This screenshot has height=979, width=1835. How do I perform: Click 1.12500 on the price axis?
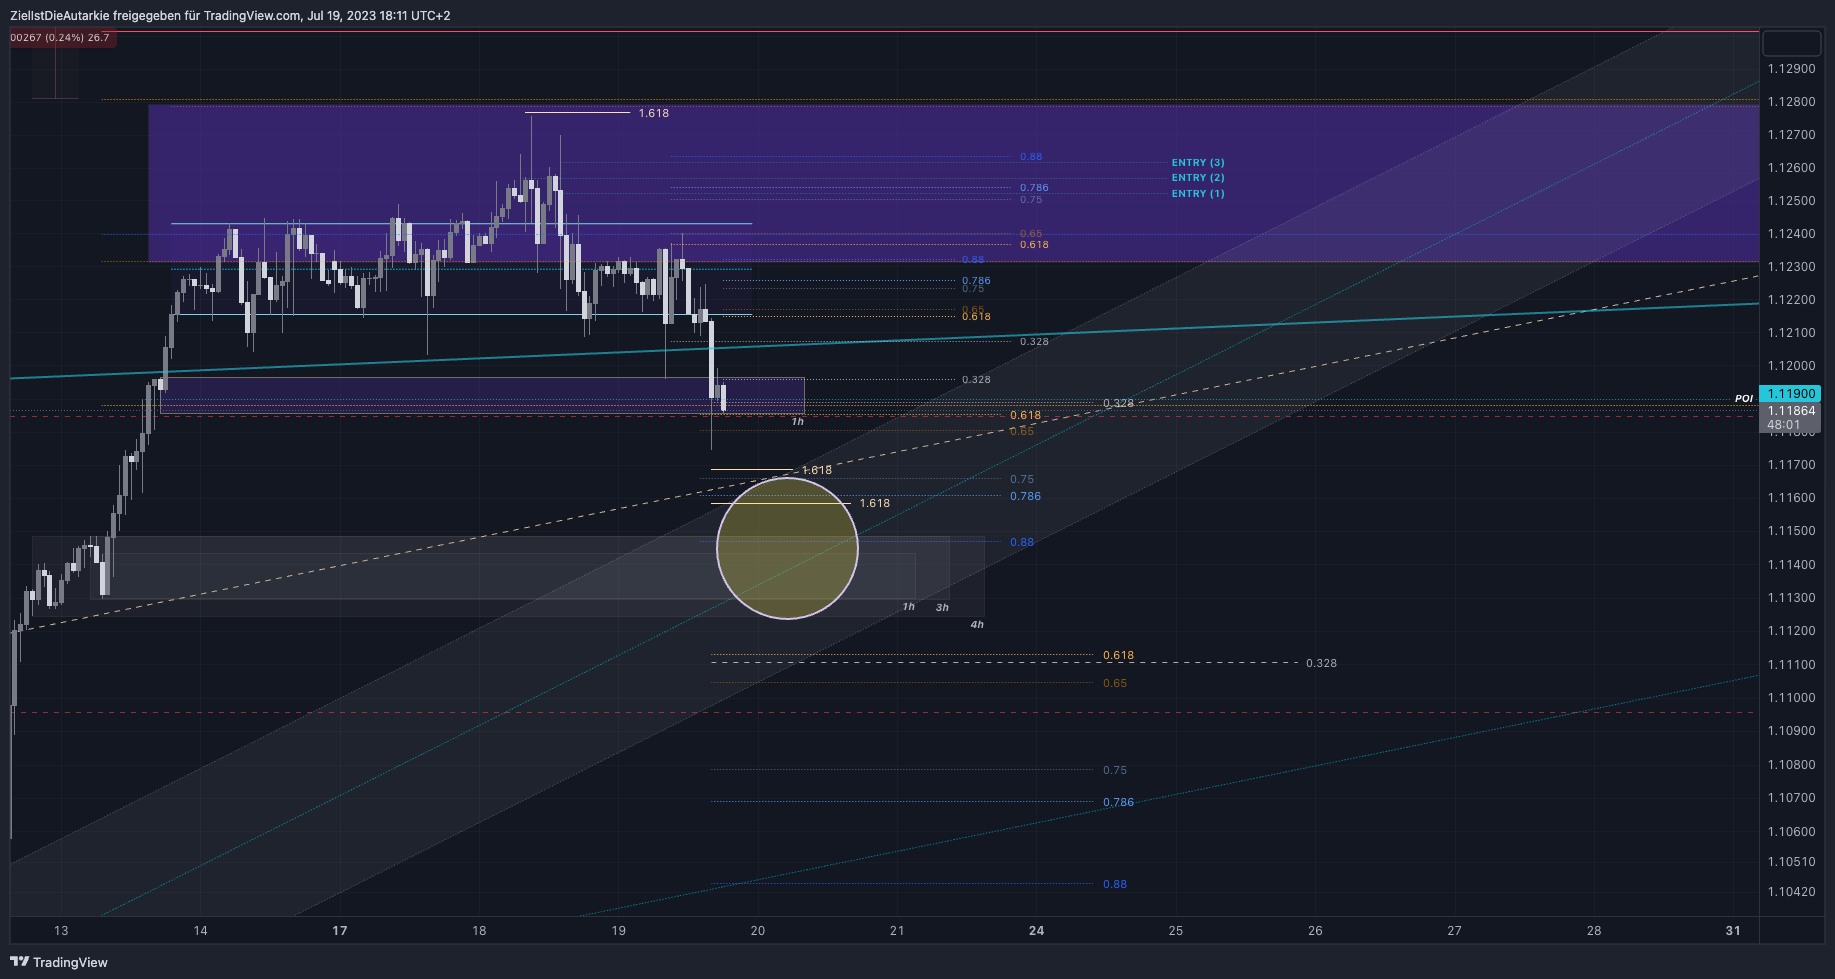pos(1791,201)
